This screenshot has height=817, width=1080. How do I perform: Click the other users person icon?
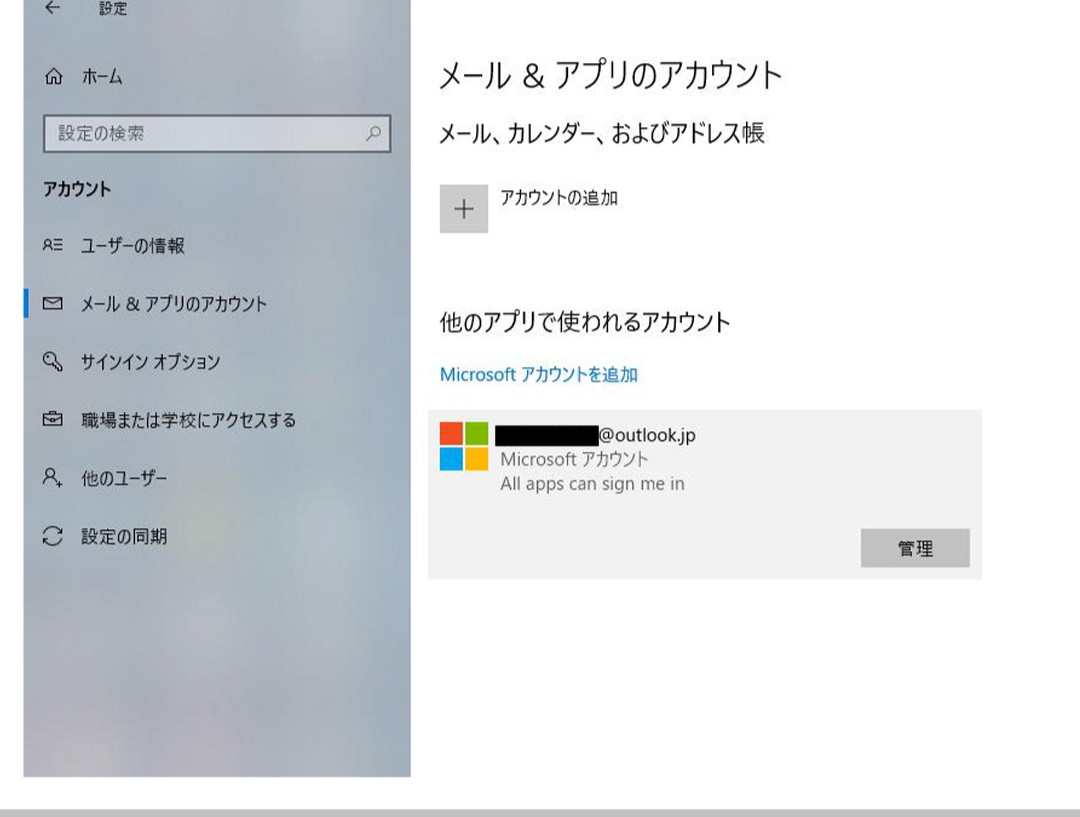click(53, 477)
